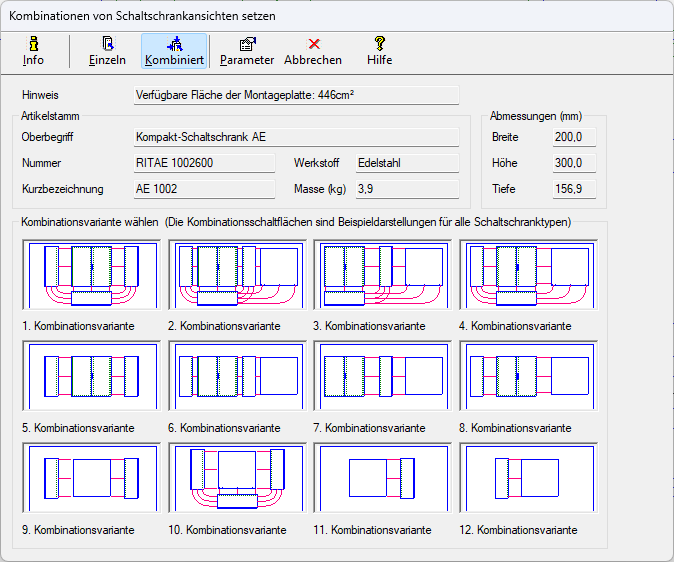The width and height of the screenshot is (674, 562).
Task: Choose the 11. Kombinationsvariante single view
Action: coord(383,479)
